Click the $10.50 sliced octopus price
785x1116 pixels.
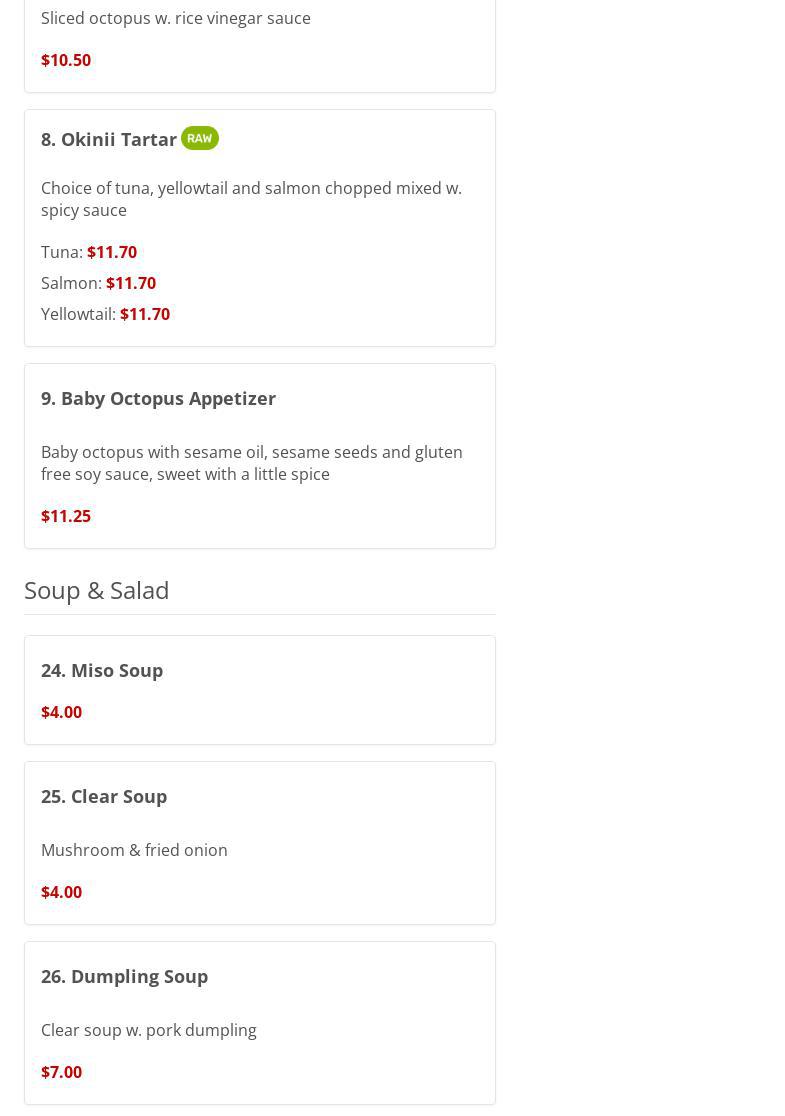tap(66, 60)
